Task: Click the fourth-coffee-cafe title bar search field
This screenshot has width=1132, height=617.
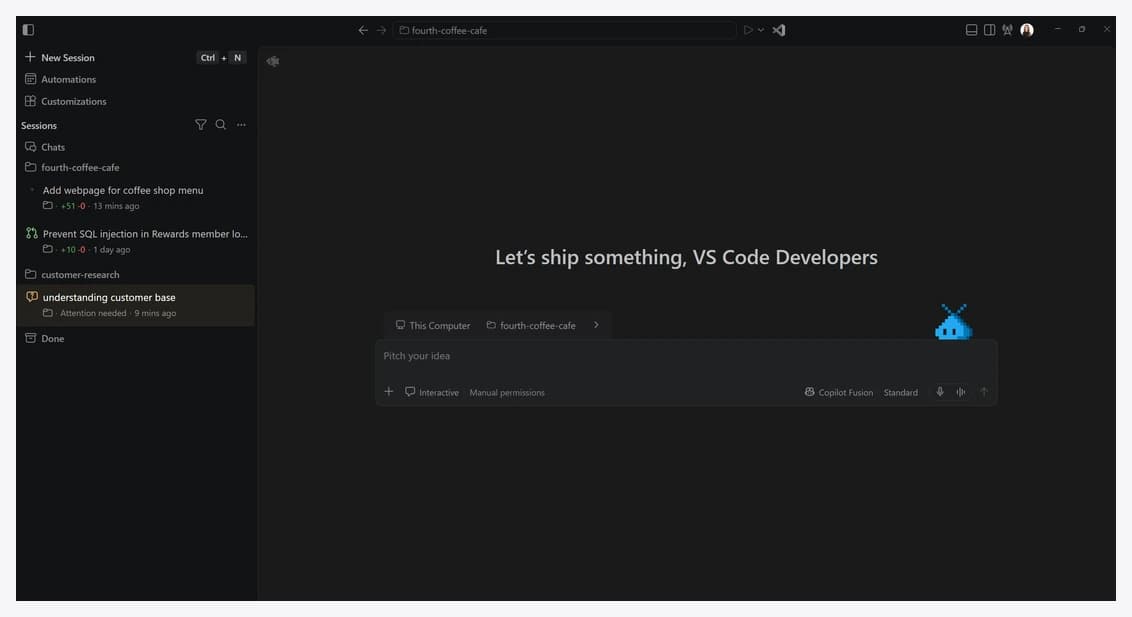Action: [x=564, y=30]
